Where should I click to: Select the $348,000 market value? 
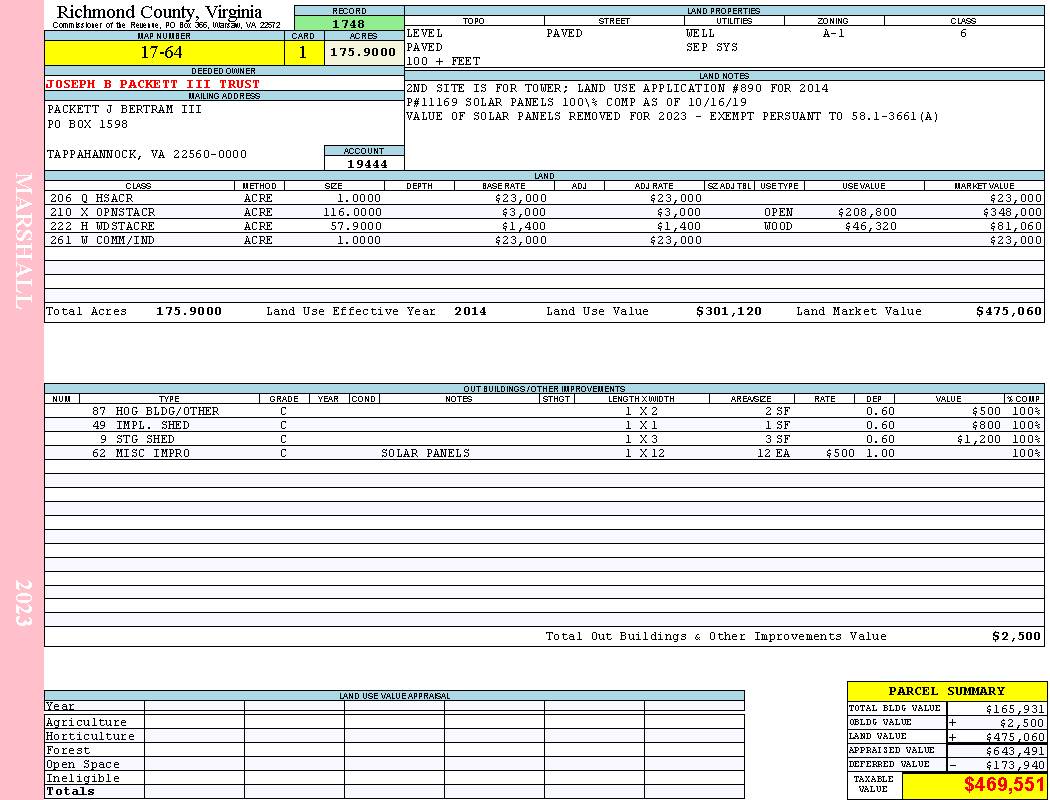tap(1012, 212)
